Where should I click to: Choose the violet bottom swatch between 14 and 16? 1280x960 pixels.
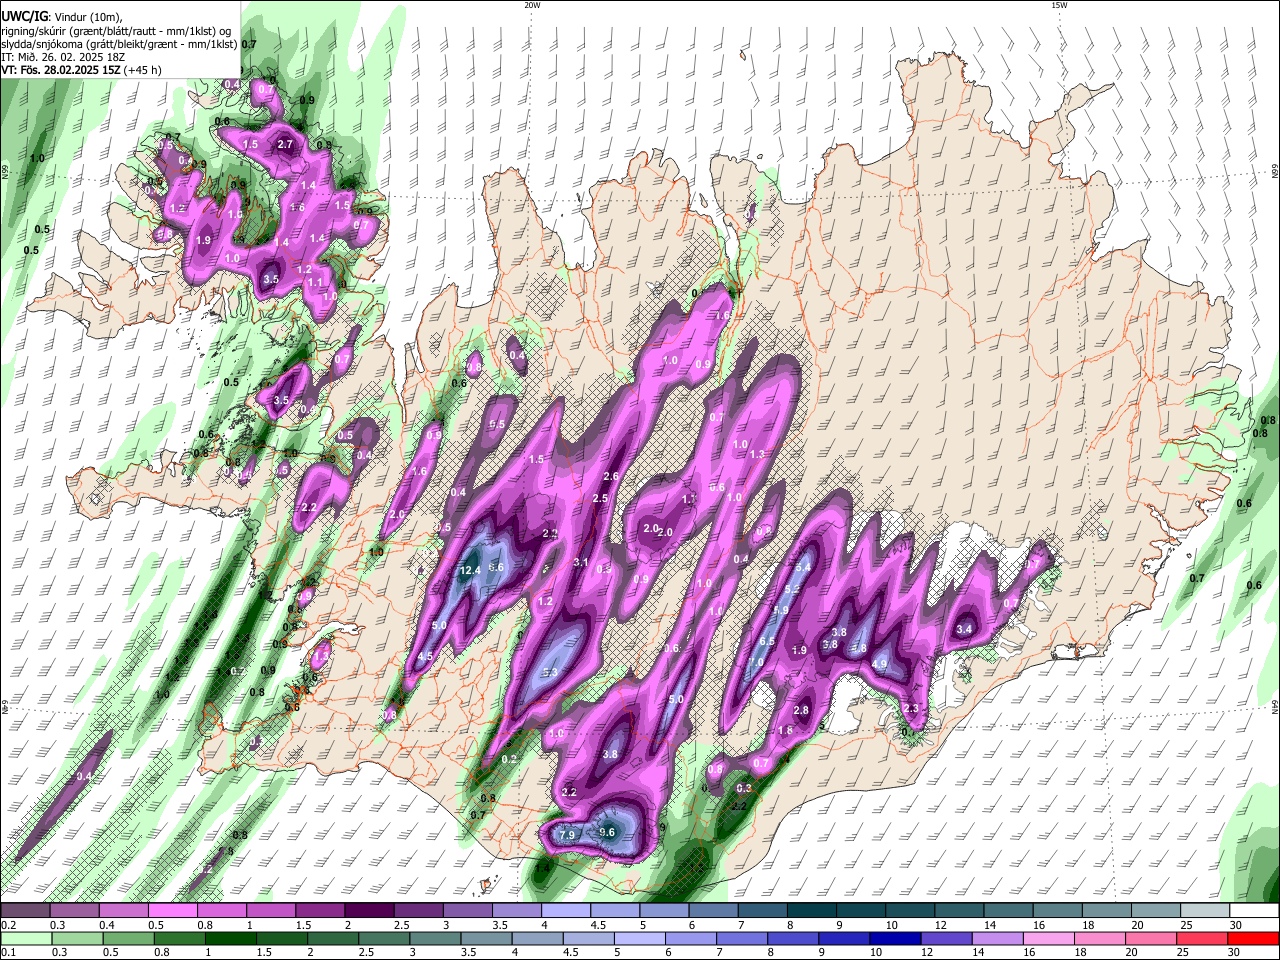pyautogui.click(x=998, y=939)
